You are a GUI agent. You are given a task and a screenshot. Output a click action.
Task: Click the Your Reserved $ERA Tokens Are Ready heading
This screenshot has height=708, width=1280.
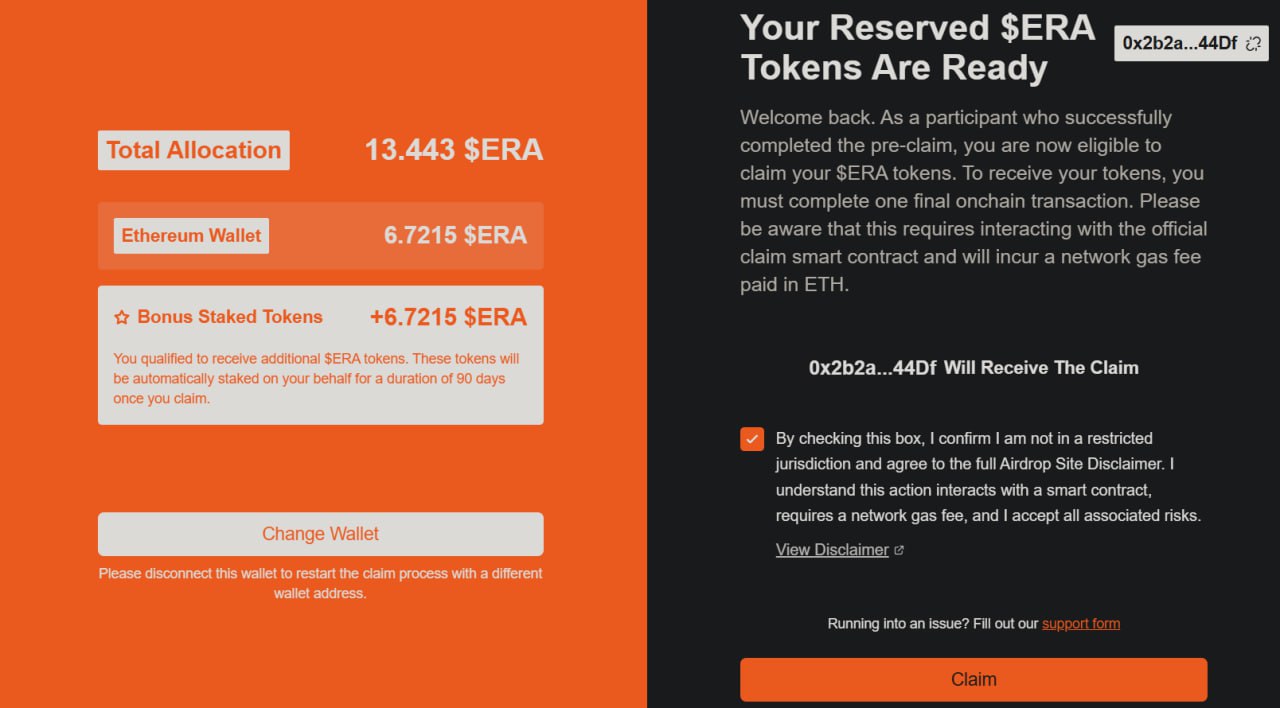point(918,47)
